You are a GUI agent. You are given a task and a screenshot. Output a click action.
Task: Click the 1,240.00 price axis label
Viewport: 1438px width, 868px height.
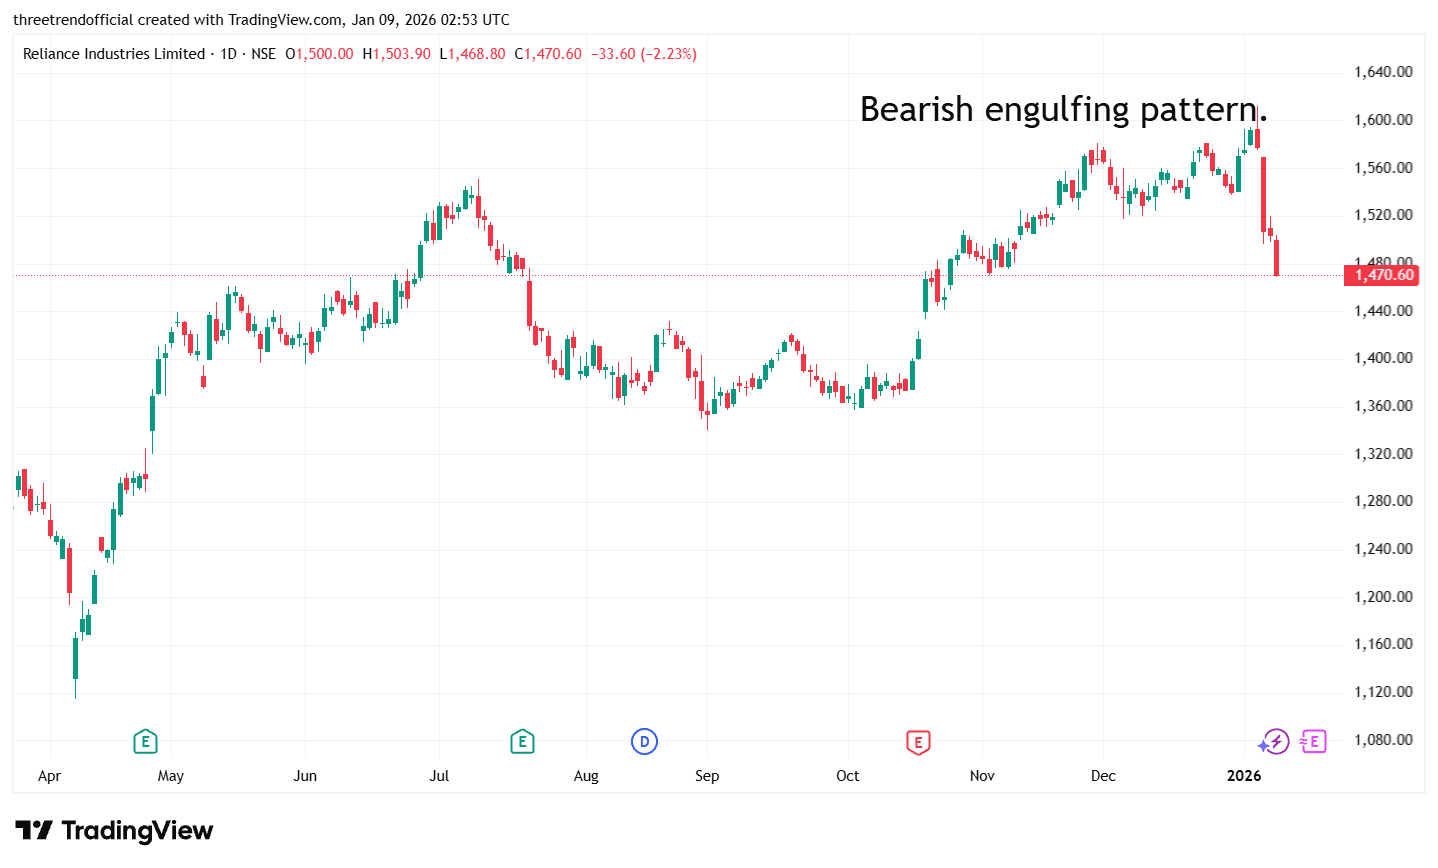[1383, 549]
